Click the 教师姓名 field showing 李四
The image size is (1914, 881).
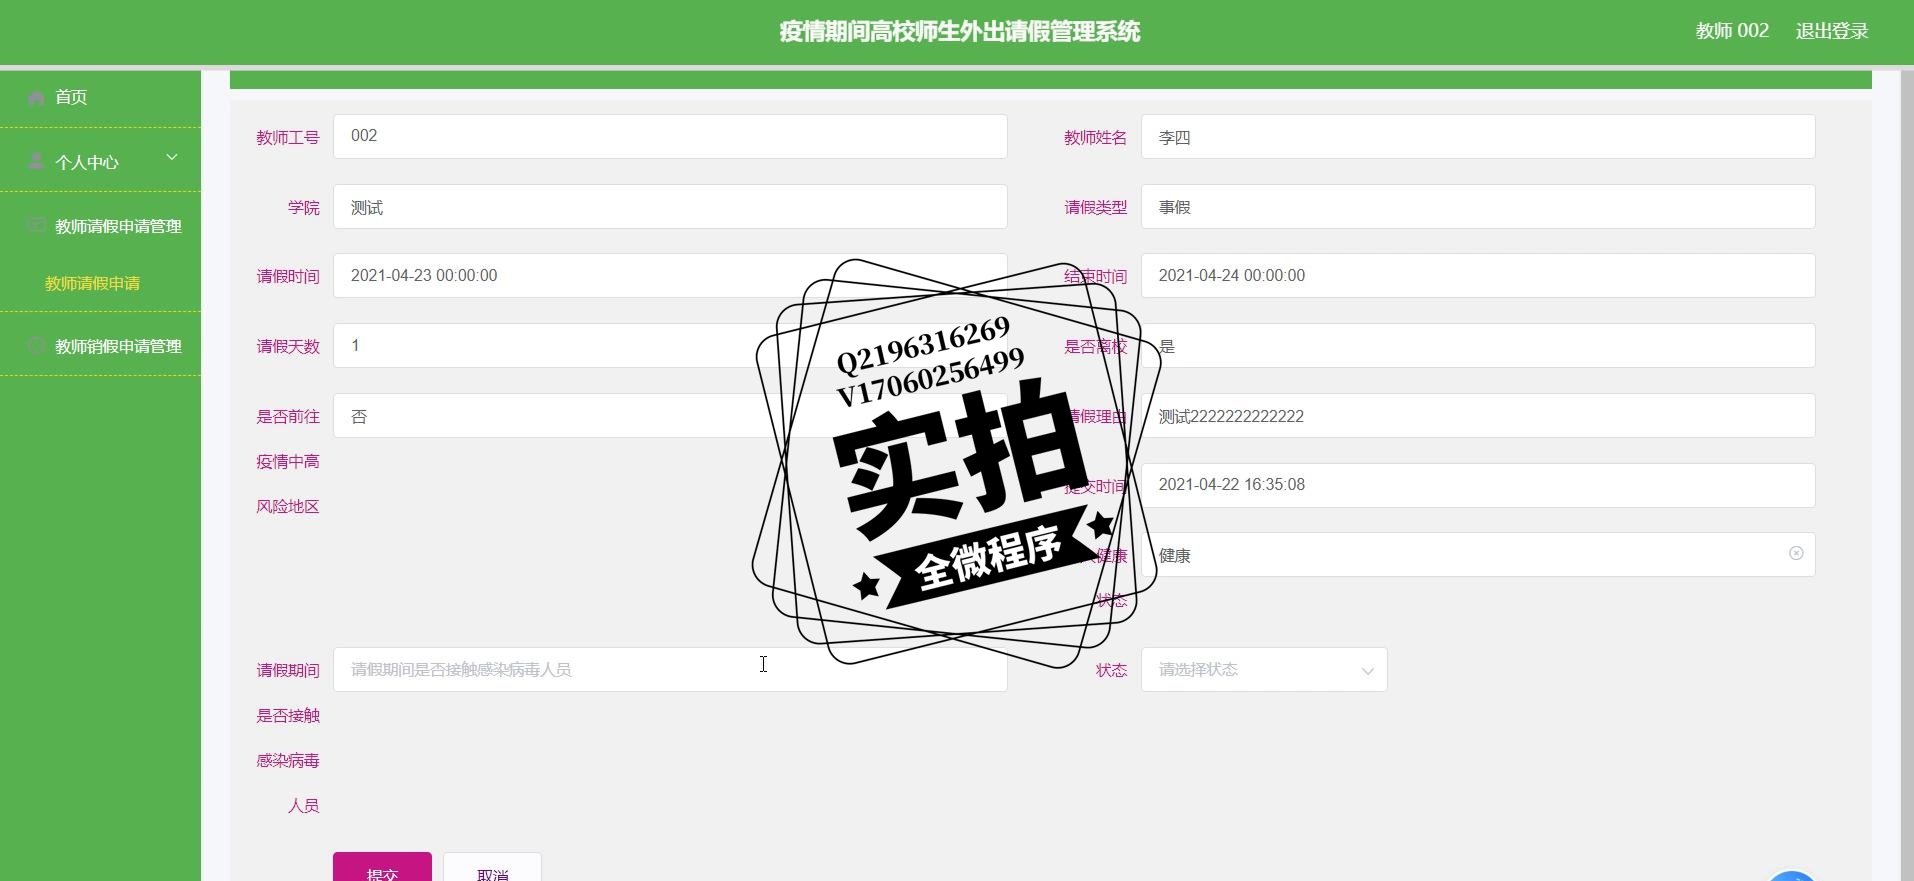click(1478, 136)
